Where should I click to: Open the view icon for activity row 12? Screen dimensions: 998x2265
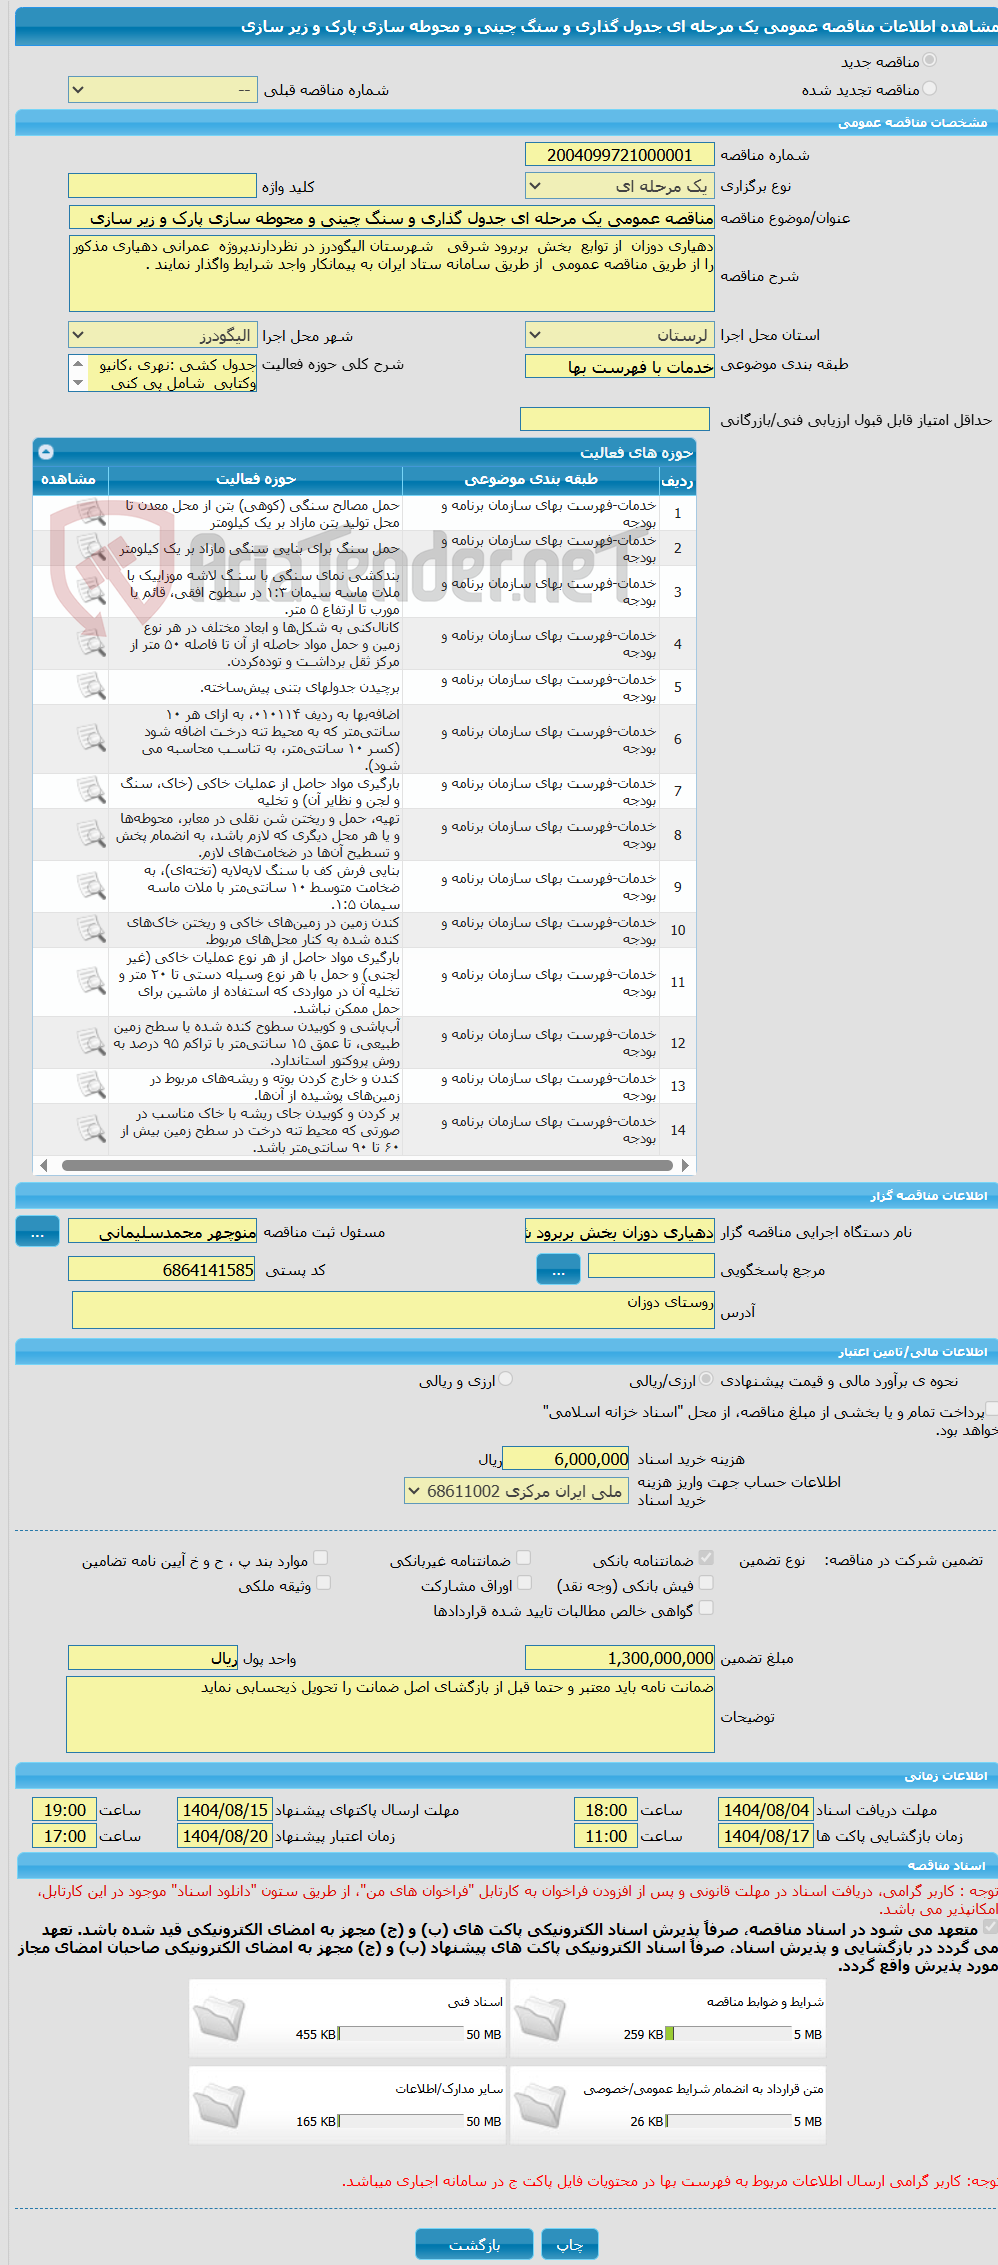click(91, 1042)
